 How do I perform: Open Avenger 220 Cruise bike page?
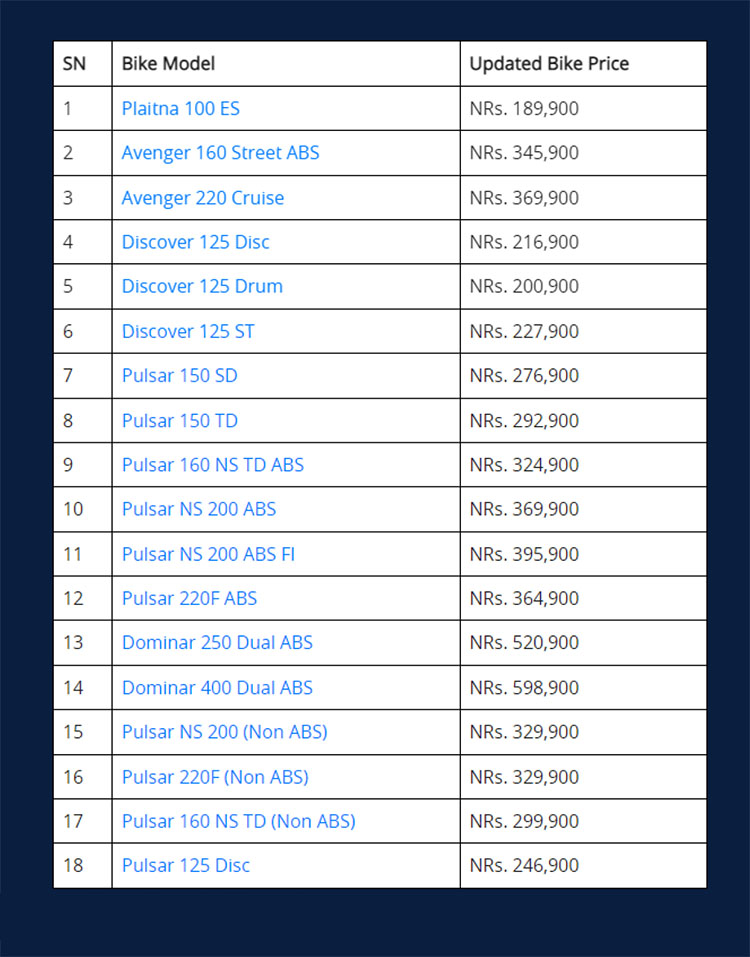click(x=203, y=198)
